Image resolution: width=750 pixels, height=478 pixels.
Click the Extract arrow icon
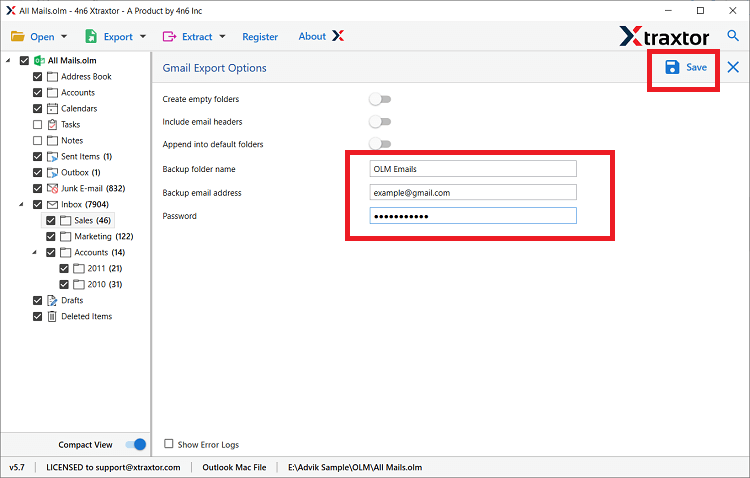click(x=169, y=36)
